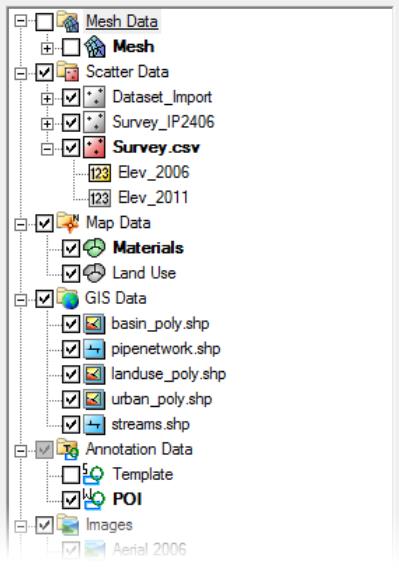Select the Elev_2011 dataset item
Screen dimensions: 399x572
pos(153,198)
